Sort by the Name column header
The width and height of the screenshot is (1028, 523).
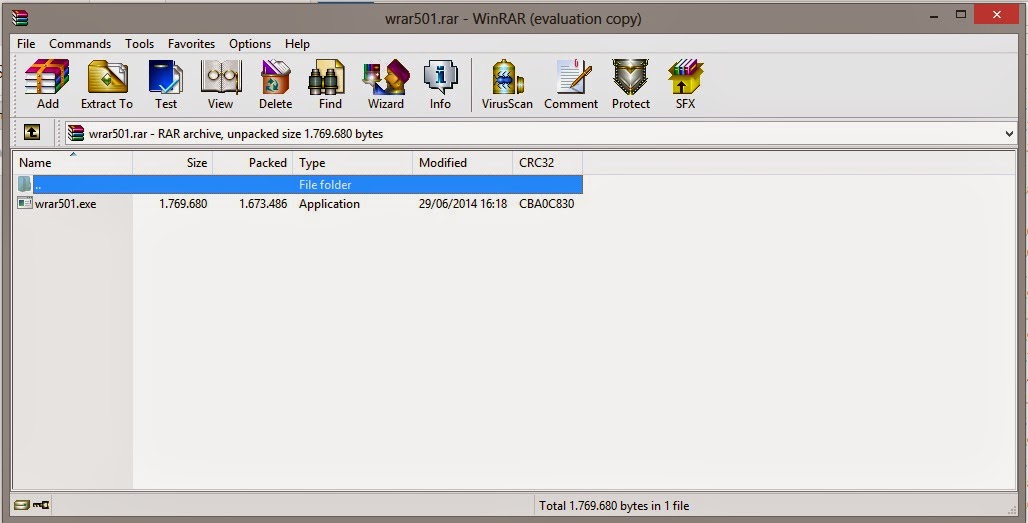pyautogui.click(x=73, y=163)
